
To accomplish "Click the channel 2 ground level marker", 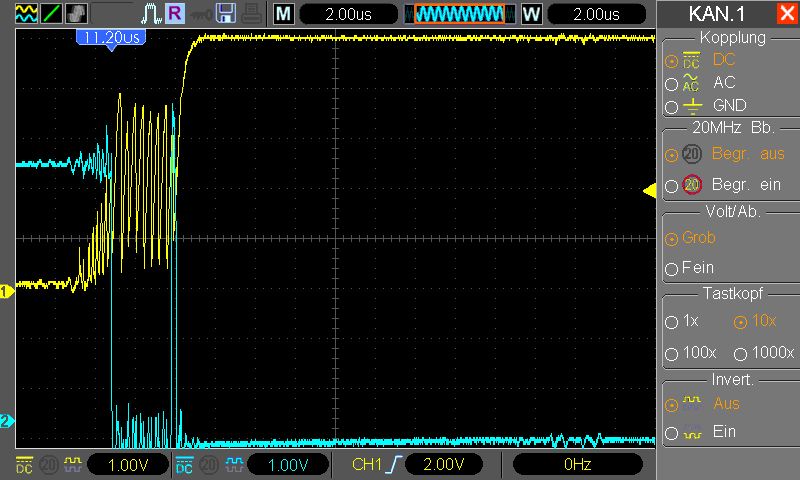I will (x=7, y=421).
